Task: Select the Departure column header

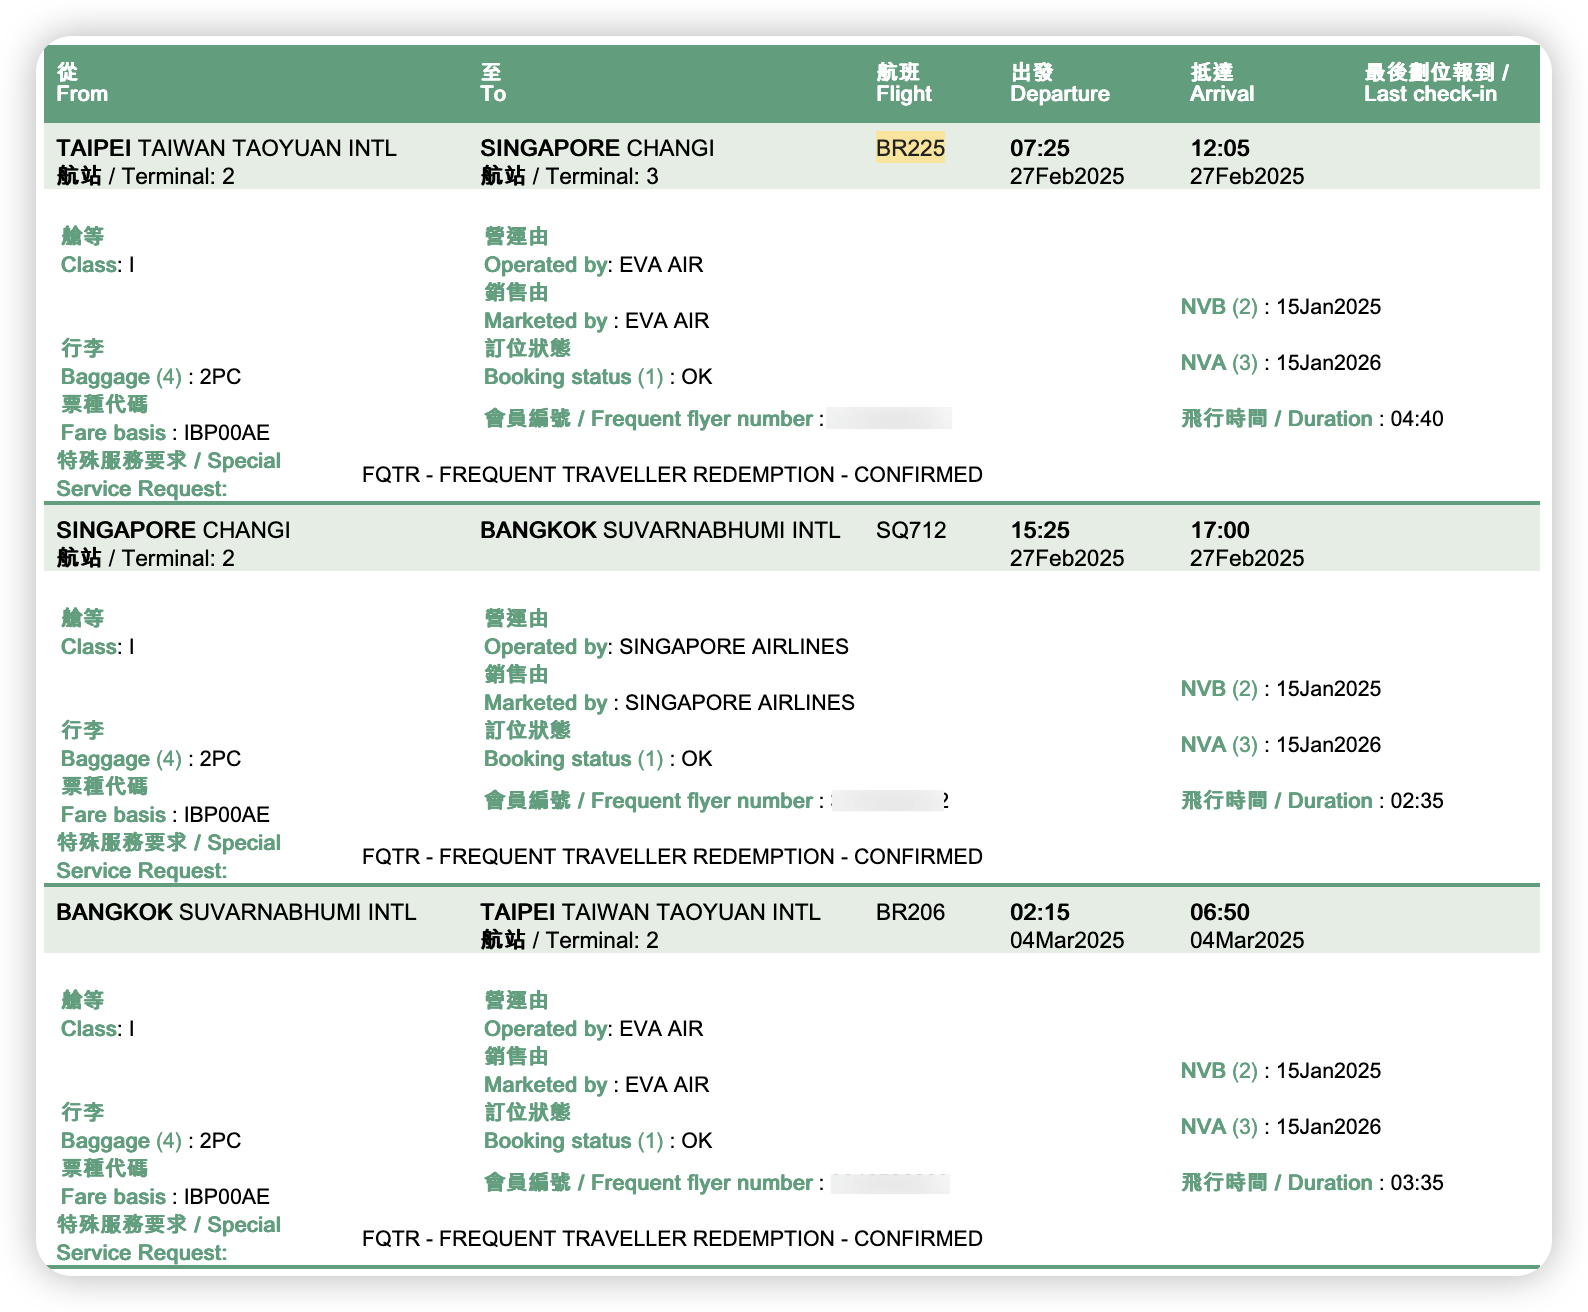Action: click(1059, 94)
